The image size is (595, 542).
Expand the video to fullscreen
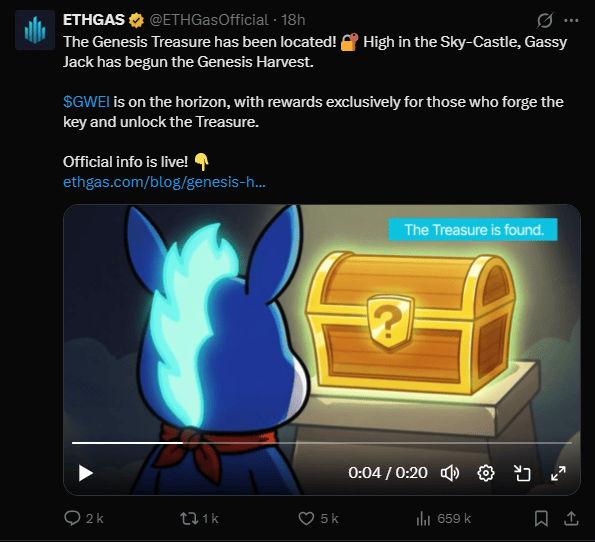pyautogui.click(x=558, y=473)
